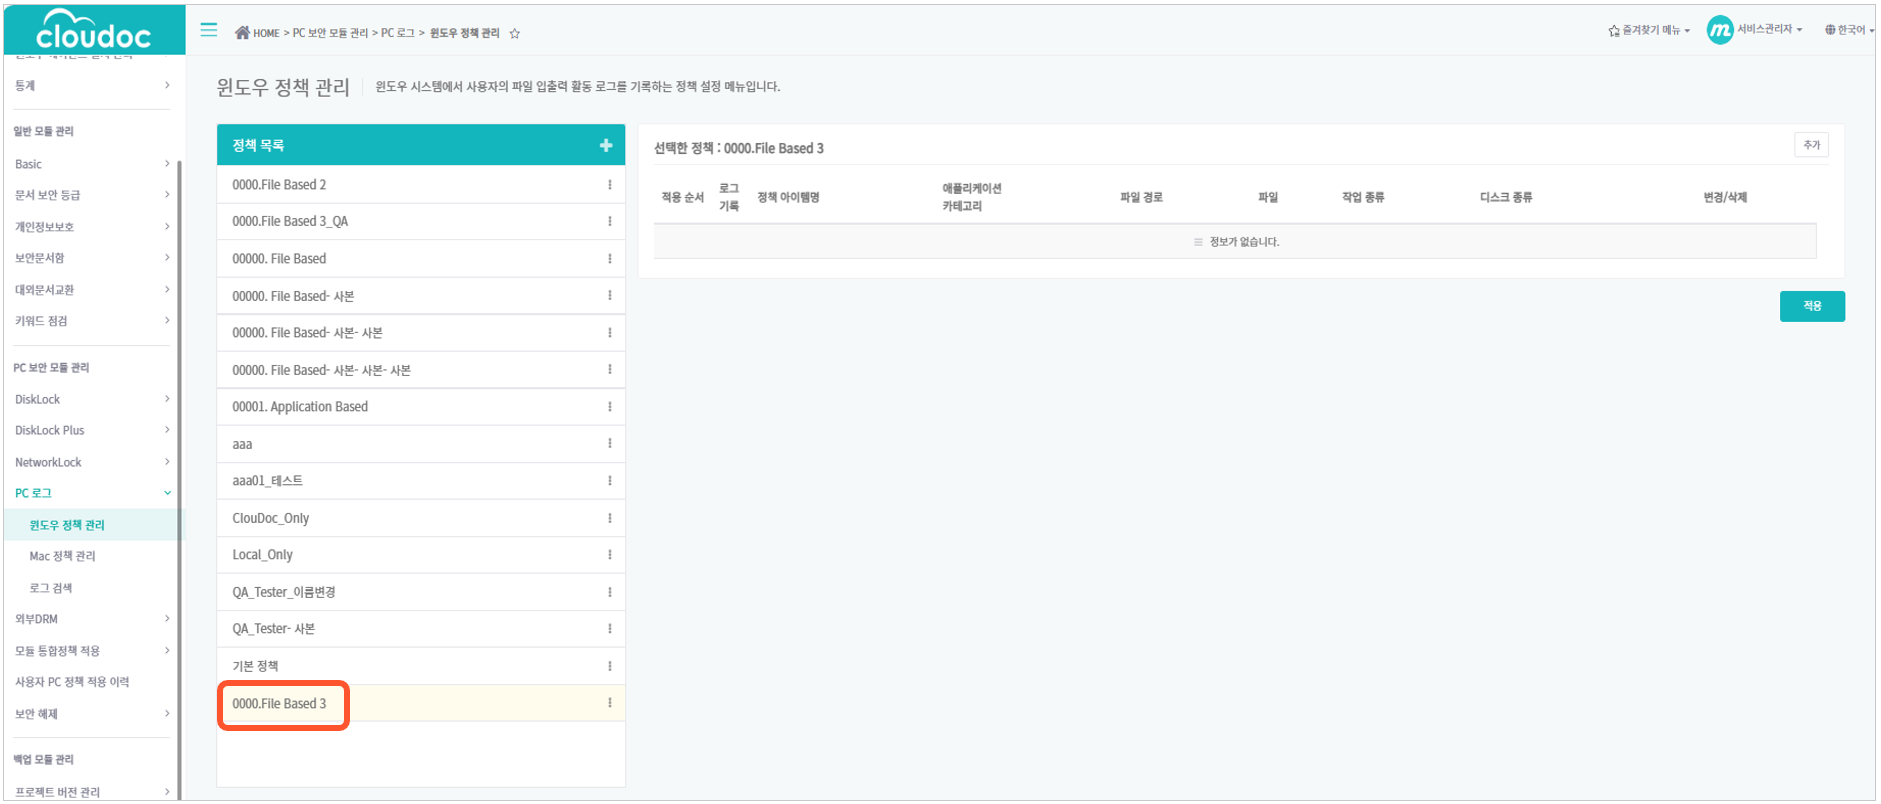Viewport: 1881px width, 804px height.
Task: Click the cloudoc logo
Action: click(94, 29)
